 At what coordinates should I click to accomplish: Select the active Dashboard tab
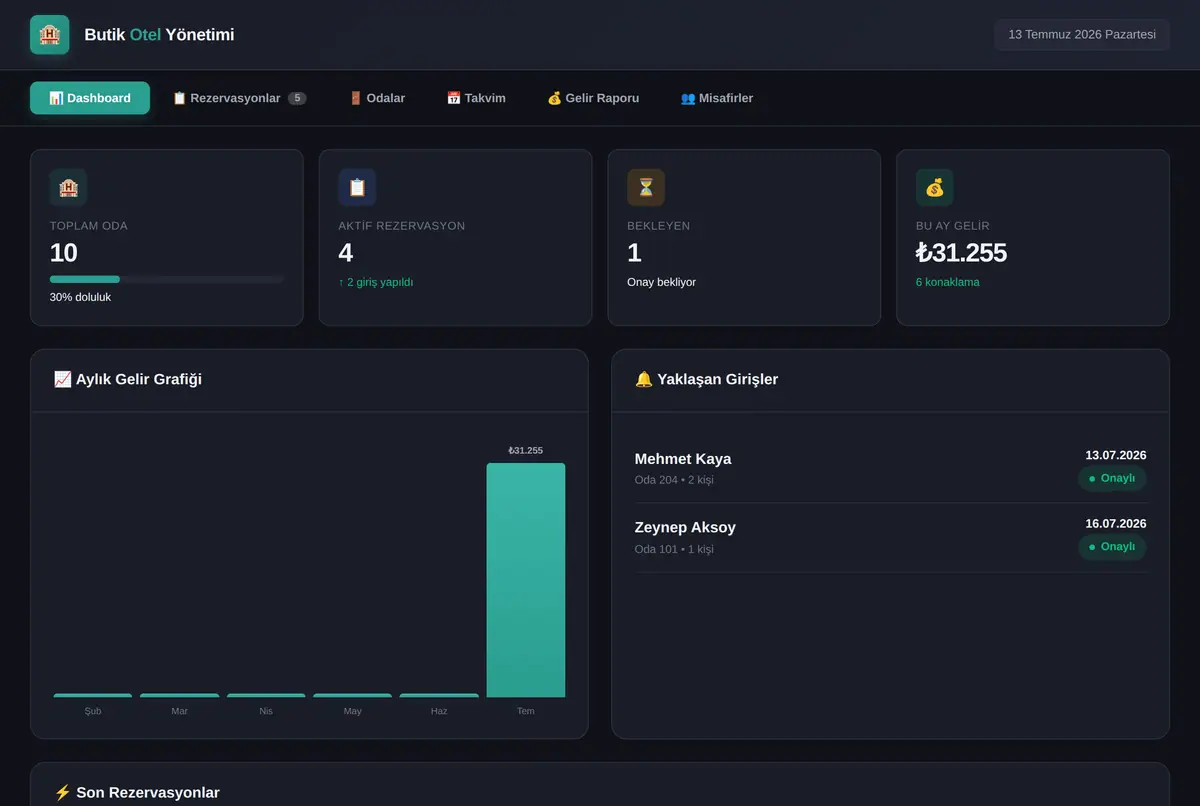pos(90,98)
